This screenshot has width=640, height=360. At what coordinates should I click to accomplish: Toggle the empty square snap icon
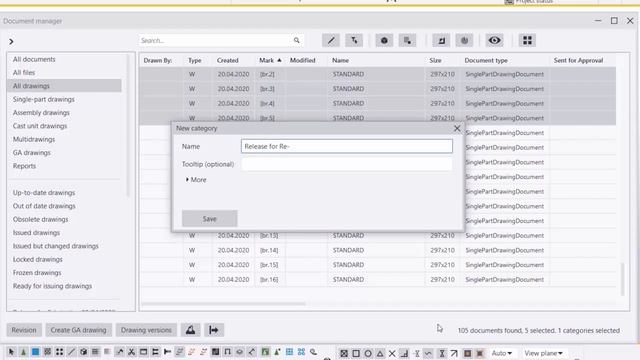tap(356, 353)
